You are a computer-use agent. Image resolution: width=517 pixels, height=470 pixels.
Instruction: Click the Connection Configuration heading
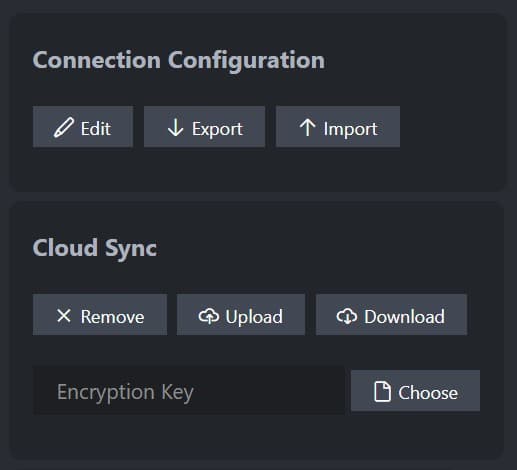[179, 60]
